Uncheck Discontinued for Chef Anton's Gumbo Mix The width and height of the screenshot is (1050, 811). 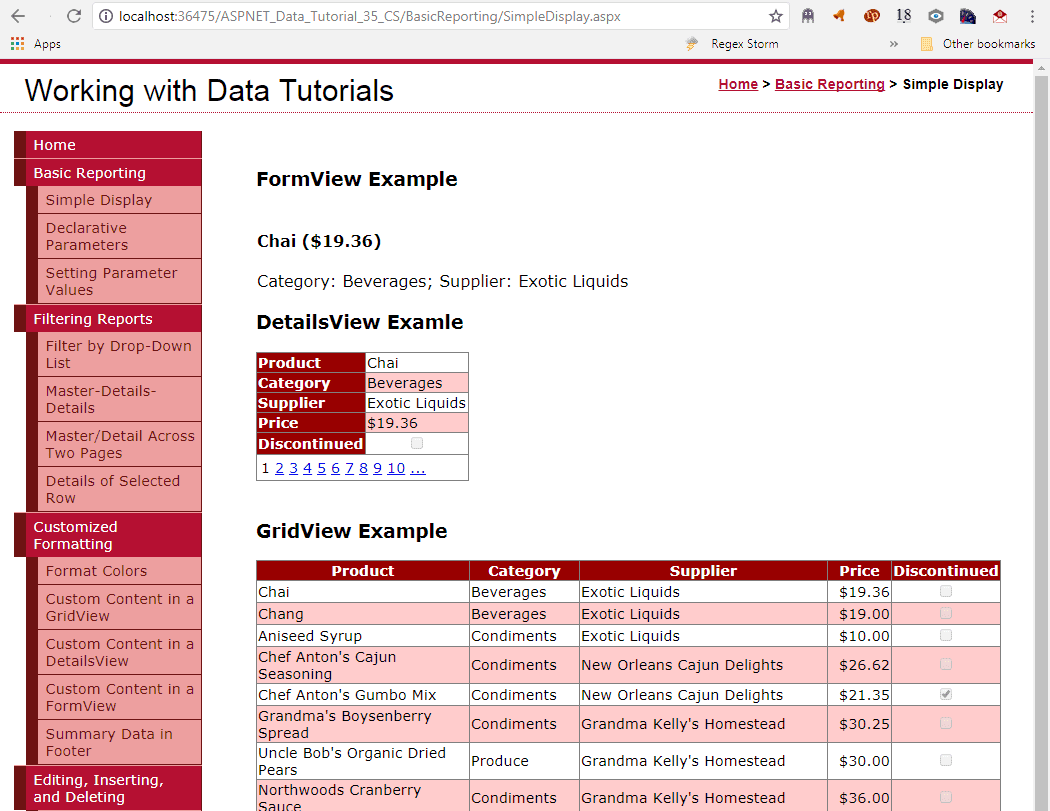(944, 692)
